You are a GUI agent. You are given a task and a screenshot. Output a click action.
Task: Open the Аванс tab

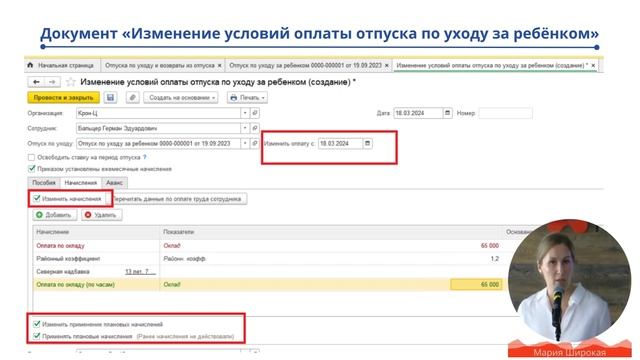point(114,182)
